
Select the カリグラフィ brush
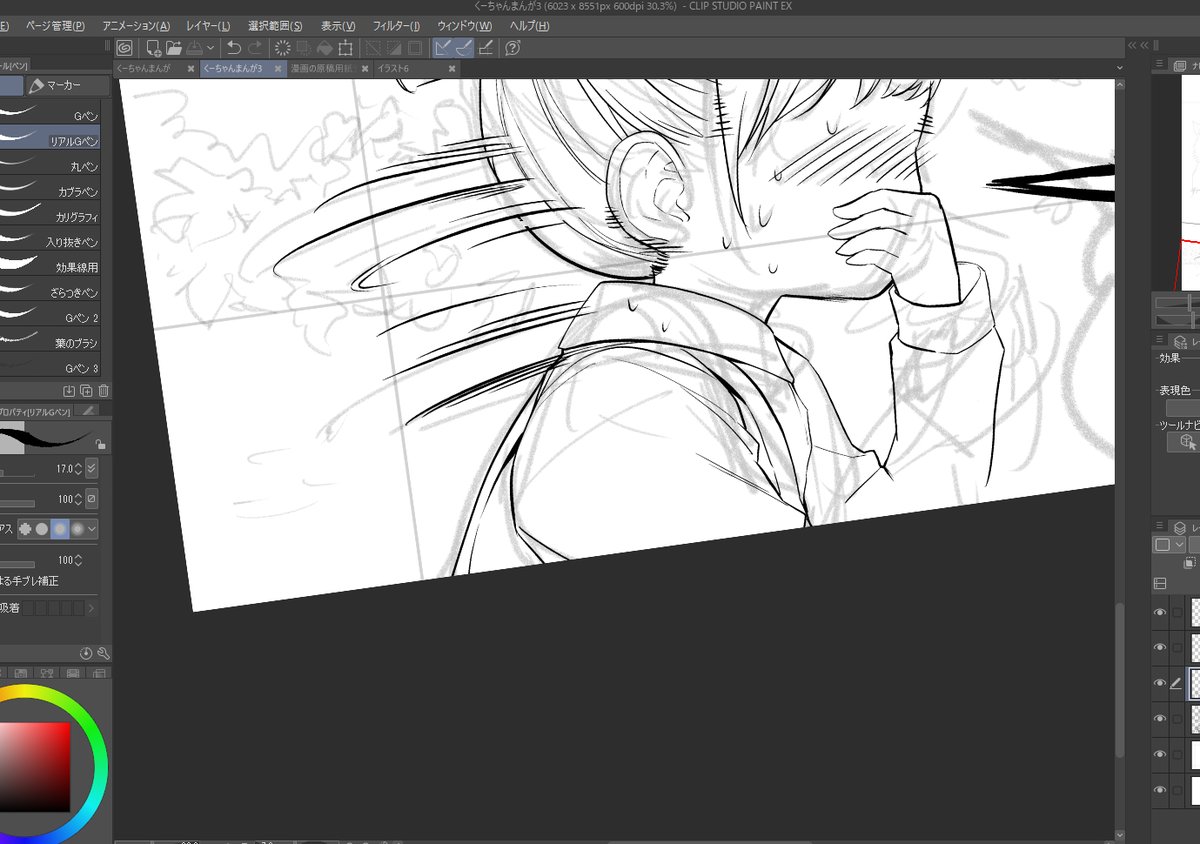(50, 216)
